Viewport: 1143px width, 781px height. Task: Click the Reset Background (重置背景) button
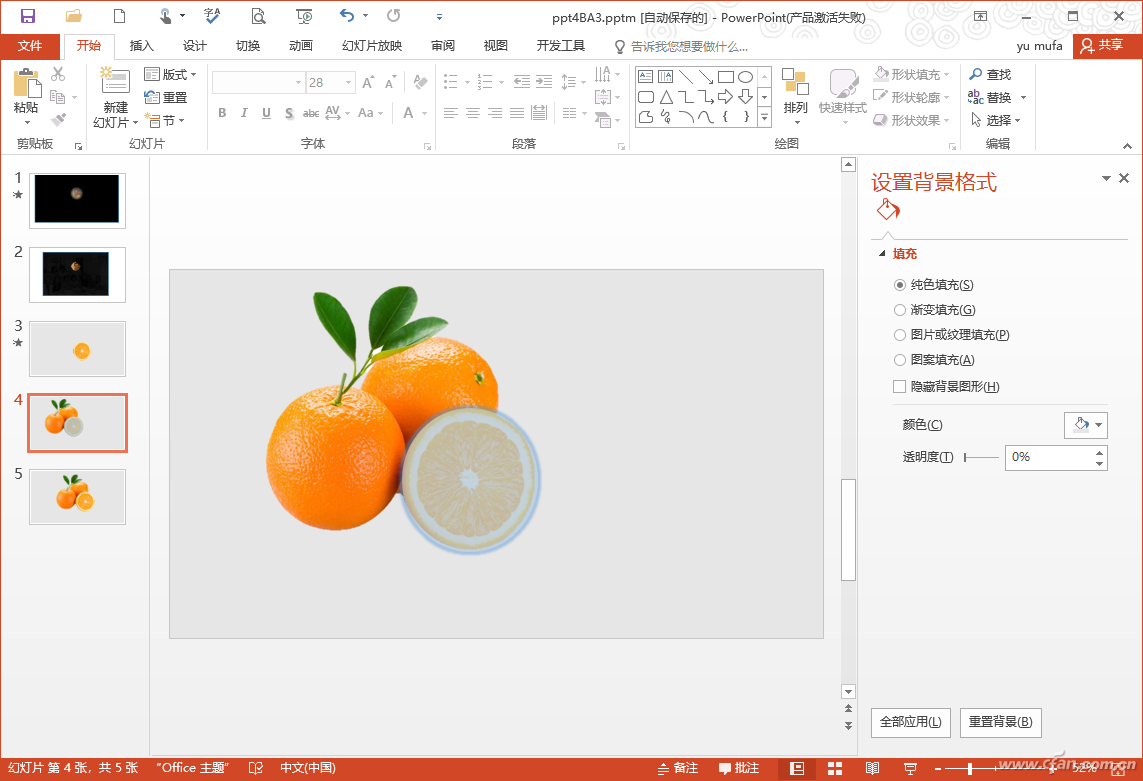coord(1000,722)
